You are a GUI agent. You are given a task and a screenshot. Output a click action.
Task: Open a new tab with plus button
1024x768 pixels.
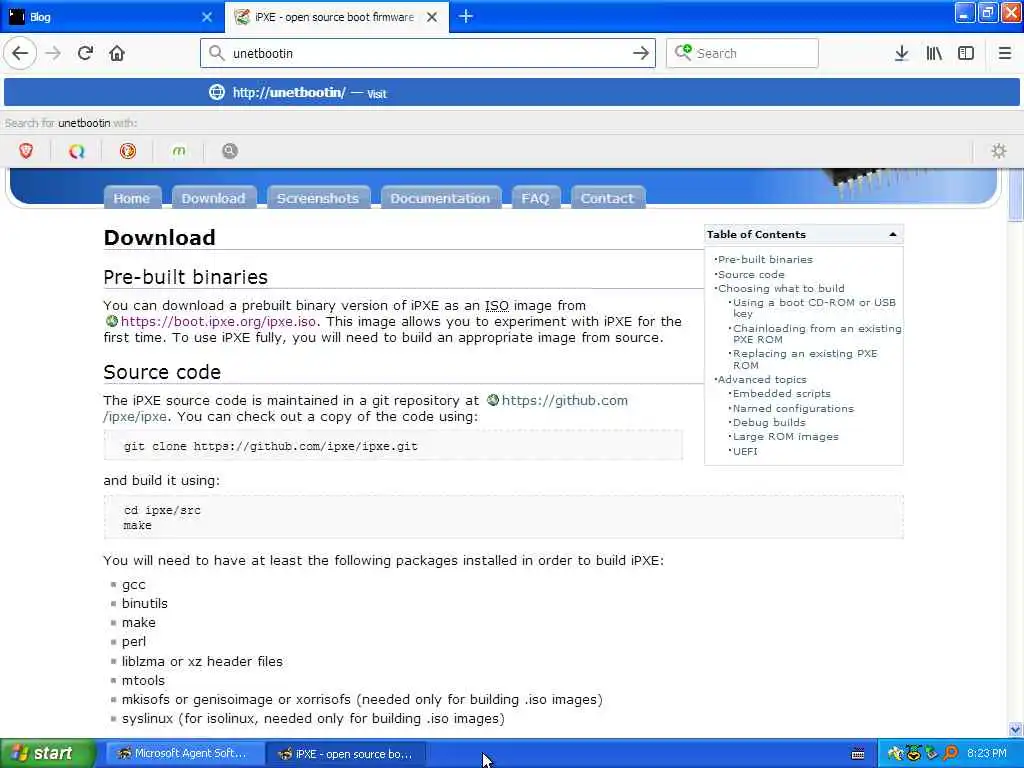pyautogui.click(x=466, y=16)
